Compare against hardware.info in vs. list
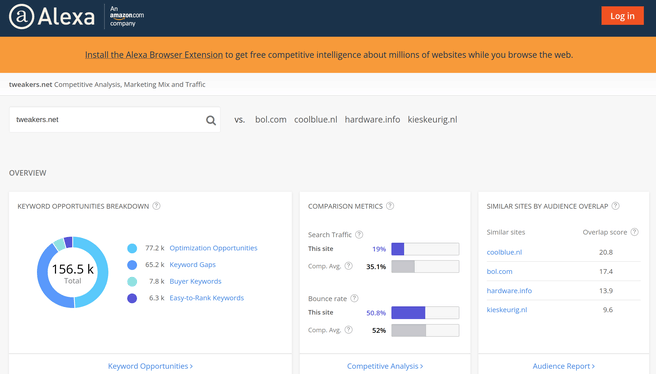The width and height of the screenshot is (656, 374). click(x=372, y=120)
